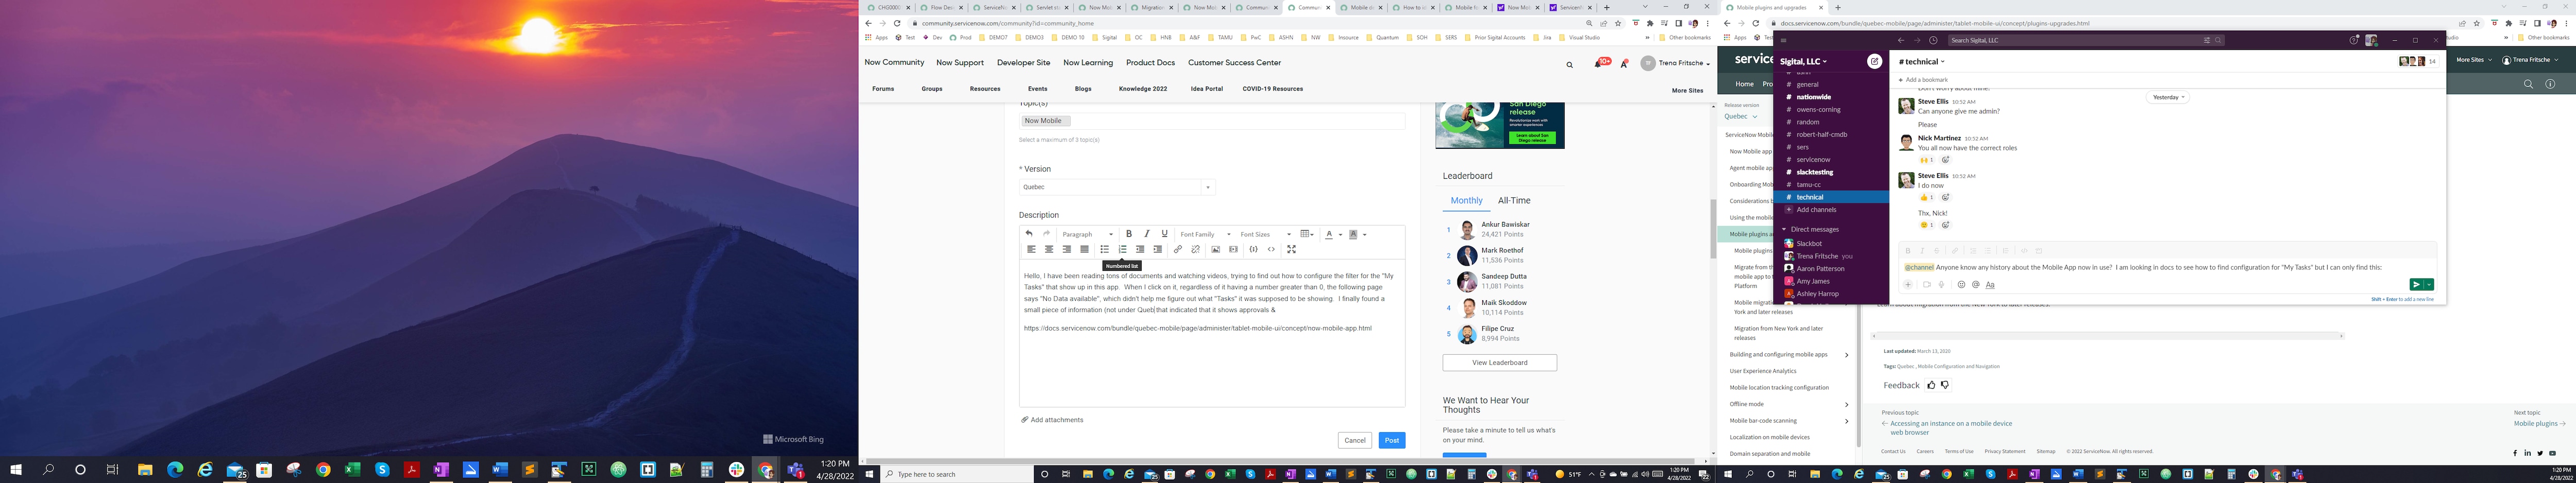Viewport: 2576px width, 483px height.
Task: Toggle italic formatting in the description editor
Action: [x=1148, y=234]
